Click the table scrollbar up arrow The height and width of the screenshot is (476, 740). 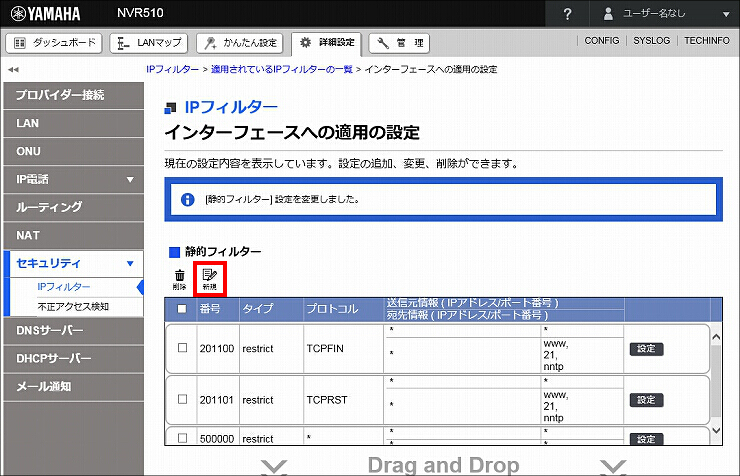coord(716,337)
